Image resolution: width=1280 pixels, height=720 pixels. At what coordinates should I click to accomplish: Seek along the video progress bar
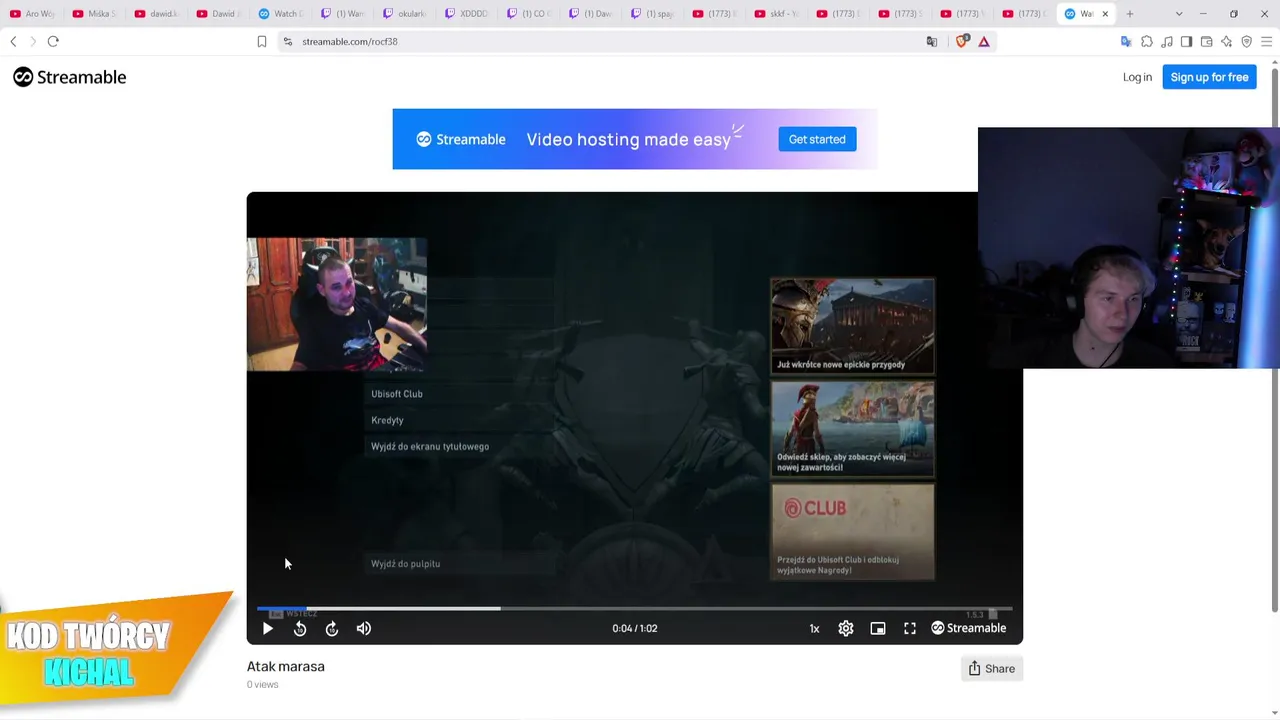(x=635, y=608)
